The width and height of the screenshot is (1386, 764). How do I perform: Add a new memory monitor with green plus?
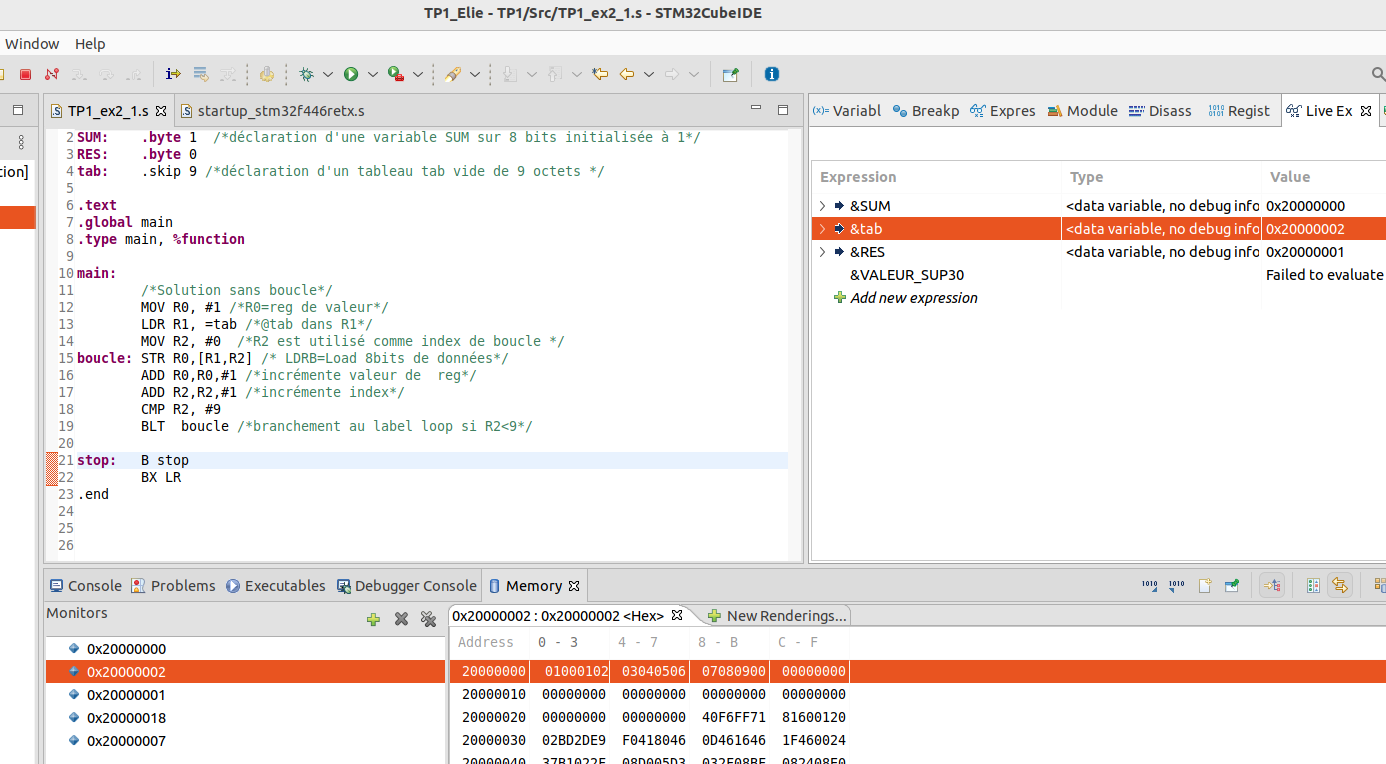click(x=373, y=619)
